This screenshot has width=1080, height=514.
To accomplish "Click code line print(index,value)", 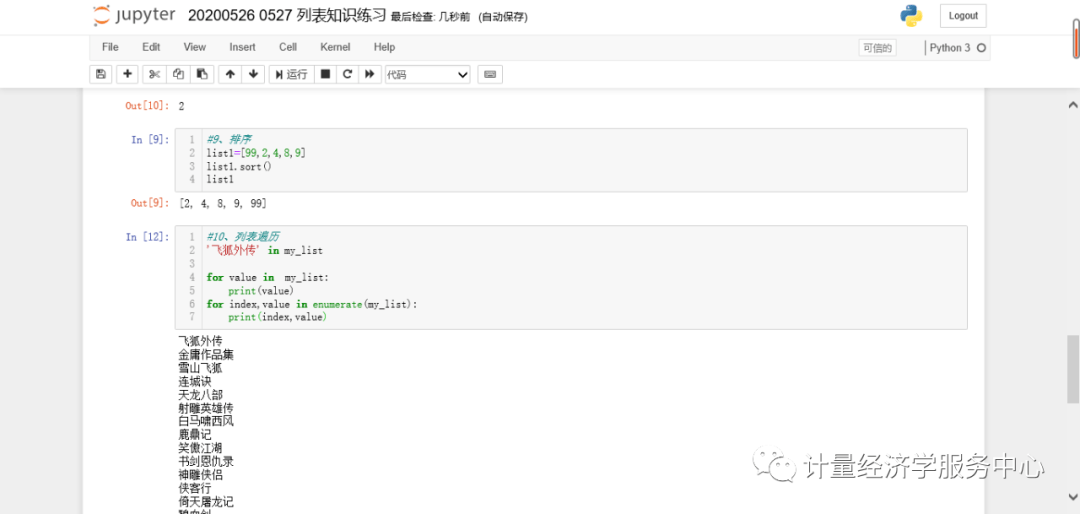I will [278, 317].
